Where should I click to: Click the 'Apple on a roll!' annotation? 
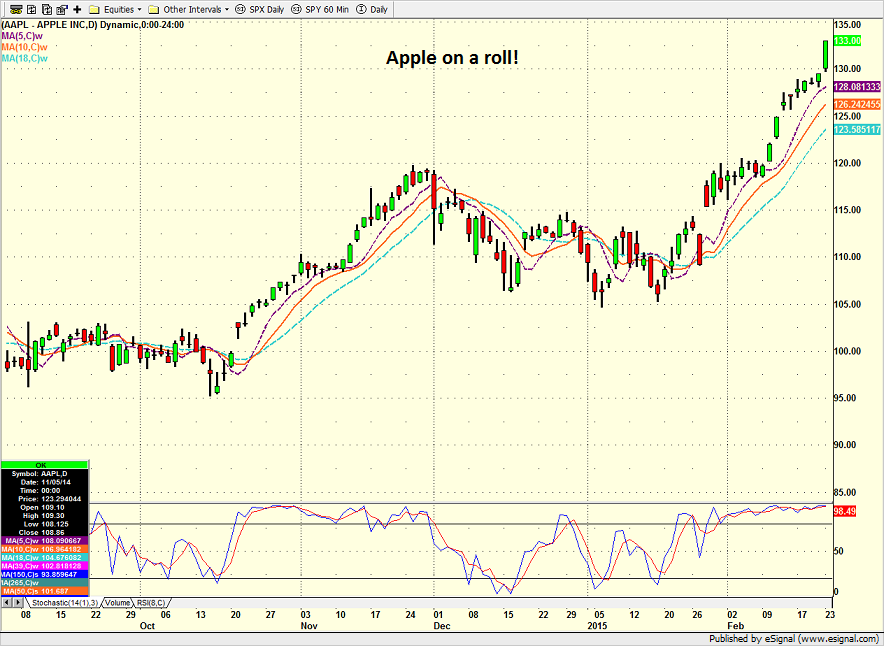pyautogui.click(x=452, y=57)
